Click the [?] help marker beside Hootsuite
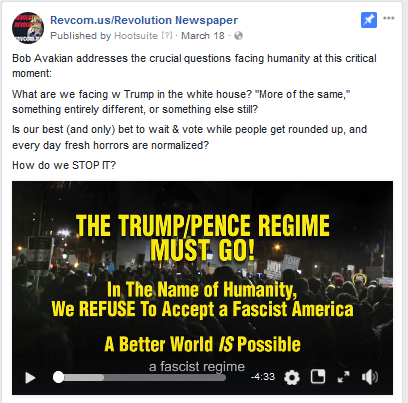Image resolution: width=408 pixels, height=403 pixels. (x=167, y=35)
